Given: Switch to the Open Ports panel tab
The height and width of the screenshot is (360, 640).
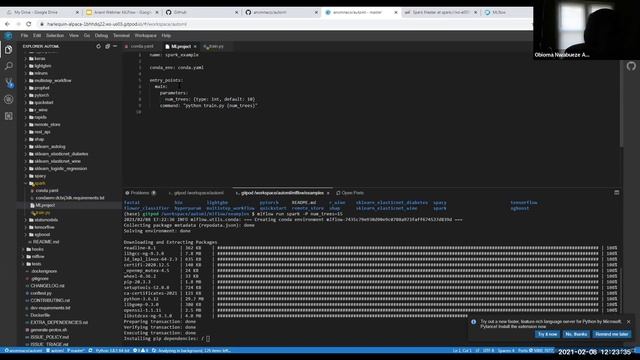Looking at the screenshot, I should (x=350, y=193).
